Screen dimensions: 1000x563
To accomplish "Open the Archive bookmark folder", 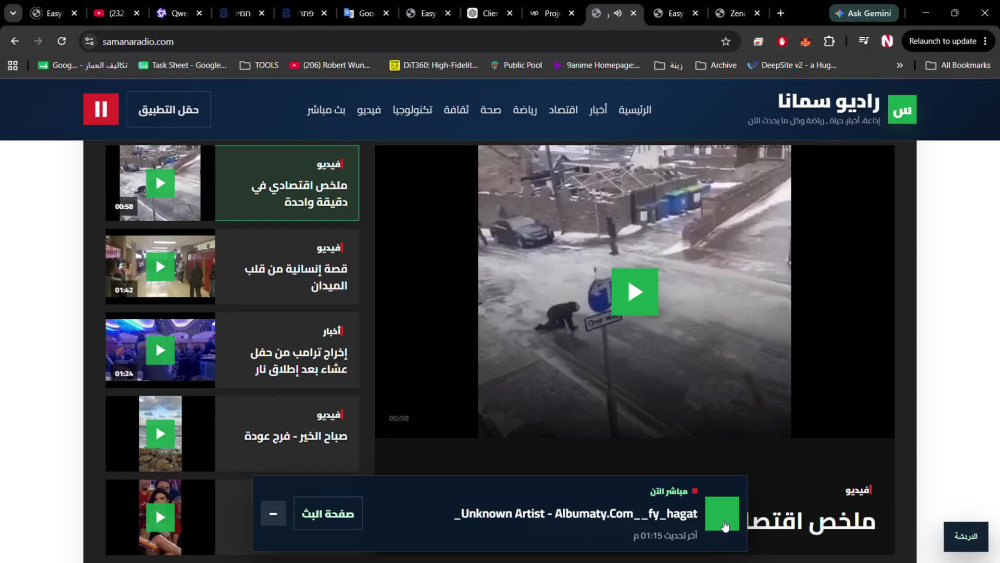I will pyautogui.click(x=716, y=65).
